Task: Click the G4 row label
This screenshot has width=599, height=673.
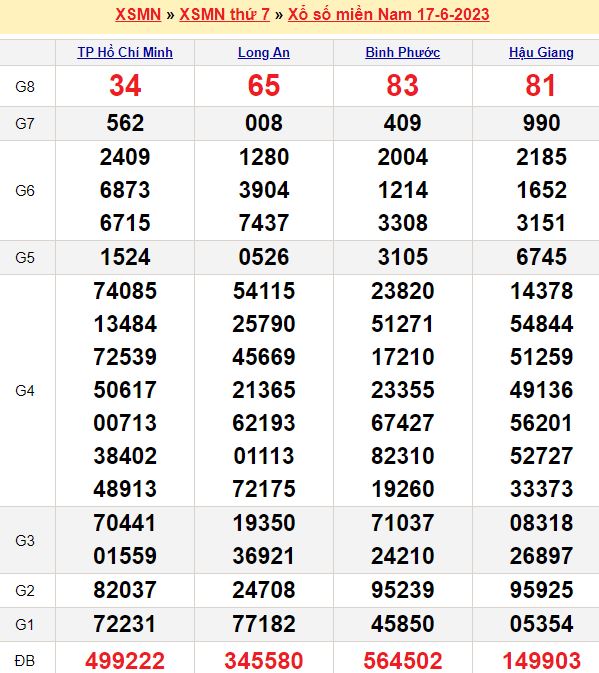Action: (25, 391)
